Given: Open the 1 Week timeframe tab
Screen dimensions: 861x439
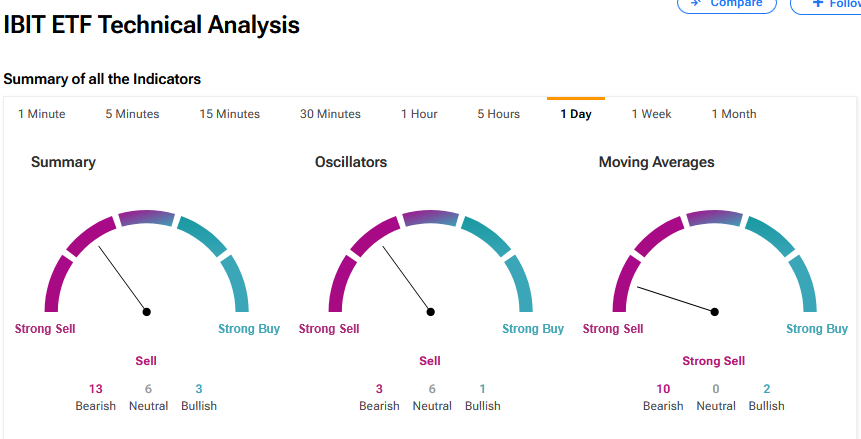Looking at the screenshot, I should coord(652,114).
